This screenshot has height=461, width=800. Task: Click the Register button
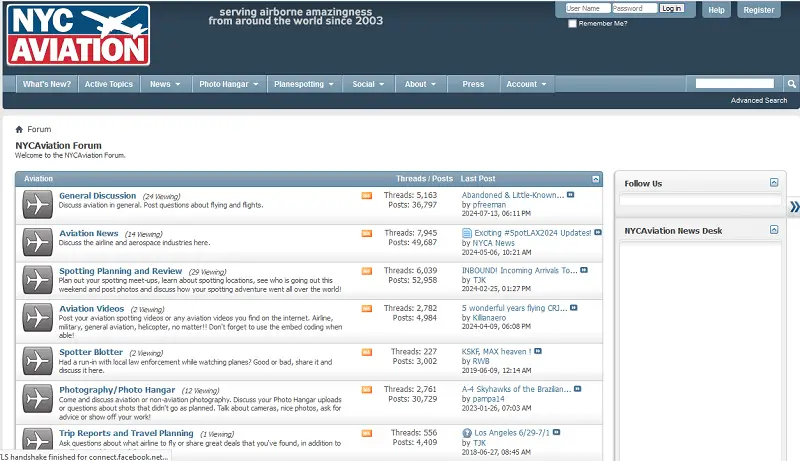coord(759,10)
